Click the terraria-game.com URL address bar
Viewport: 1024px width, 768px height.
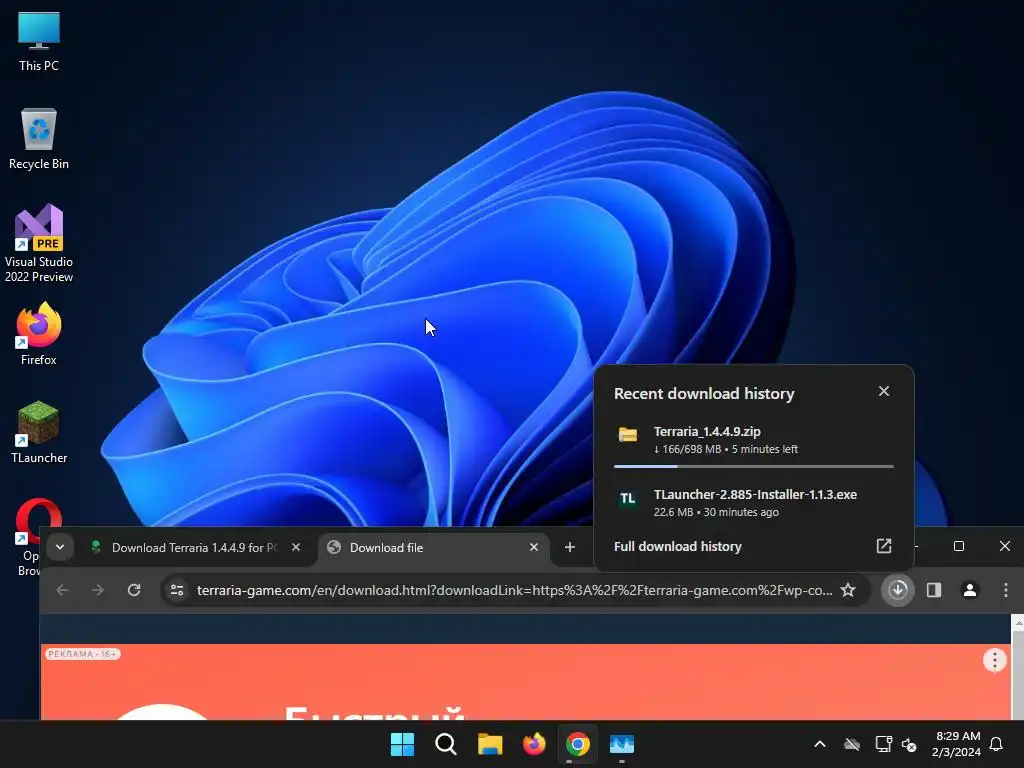click(x=515, y=590)
